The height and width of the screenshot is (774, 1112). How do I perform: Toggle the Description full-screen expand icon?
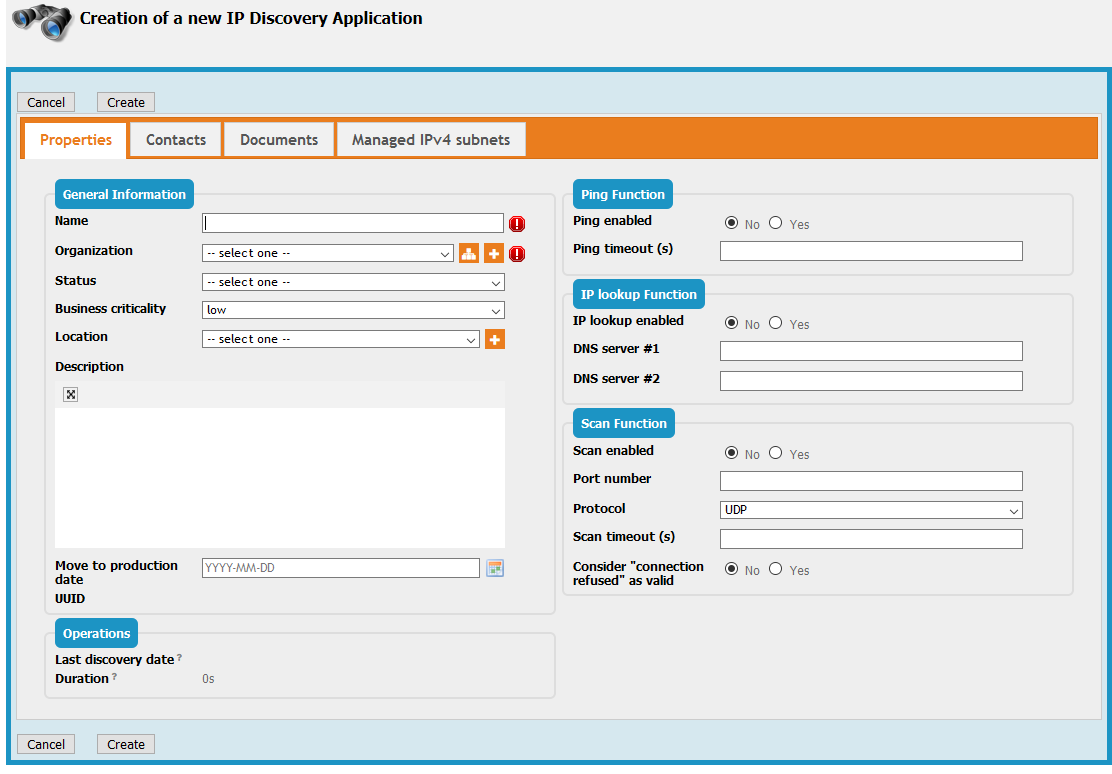(71, 395)
